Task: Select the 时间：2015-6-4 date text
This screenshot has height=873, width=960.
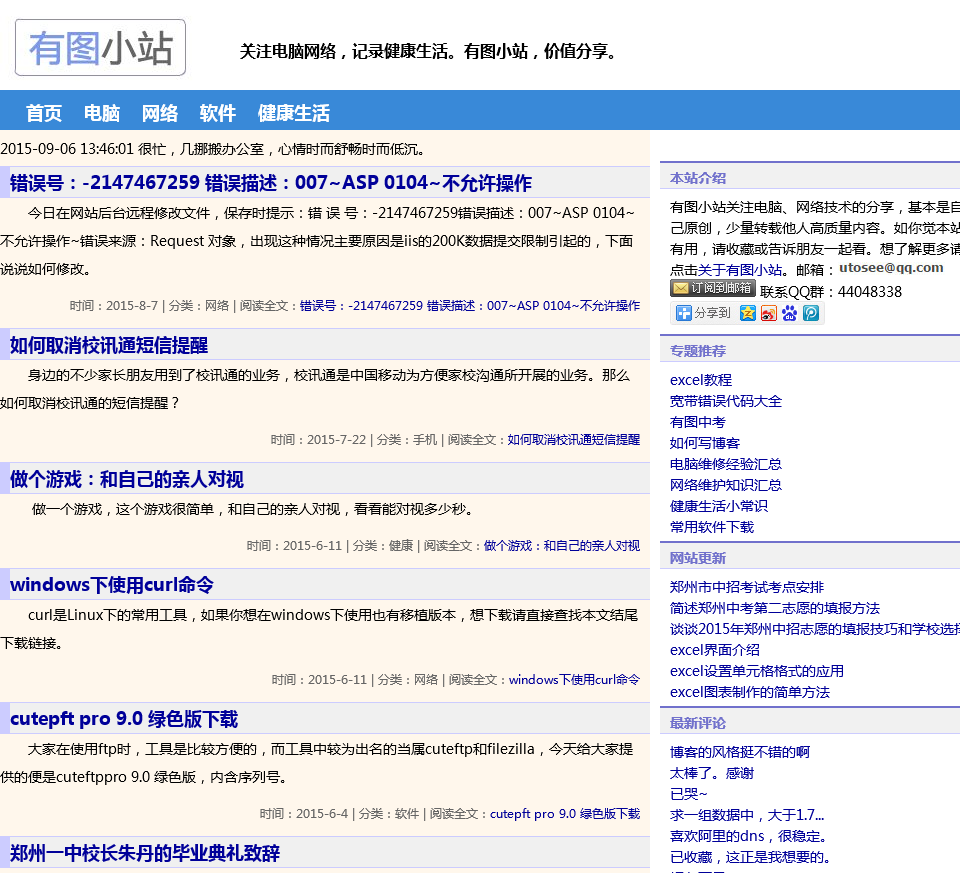Action: pos(304,814)
